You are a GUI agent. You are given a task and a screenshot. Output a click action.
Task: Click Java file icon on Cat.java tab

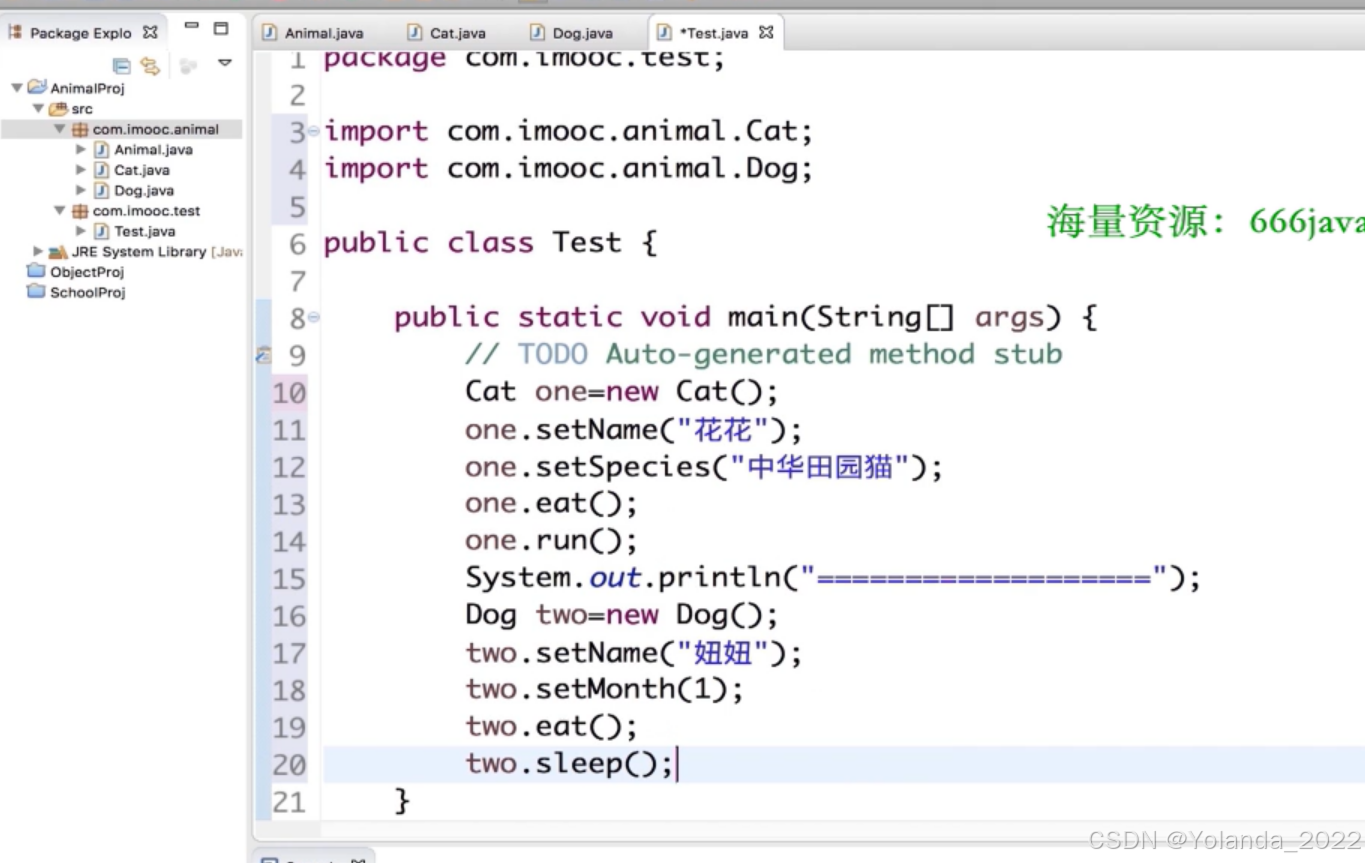coord(414,33)
